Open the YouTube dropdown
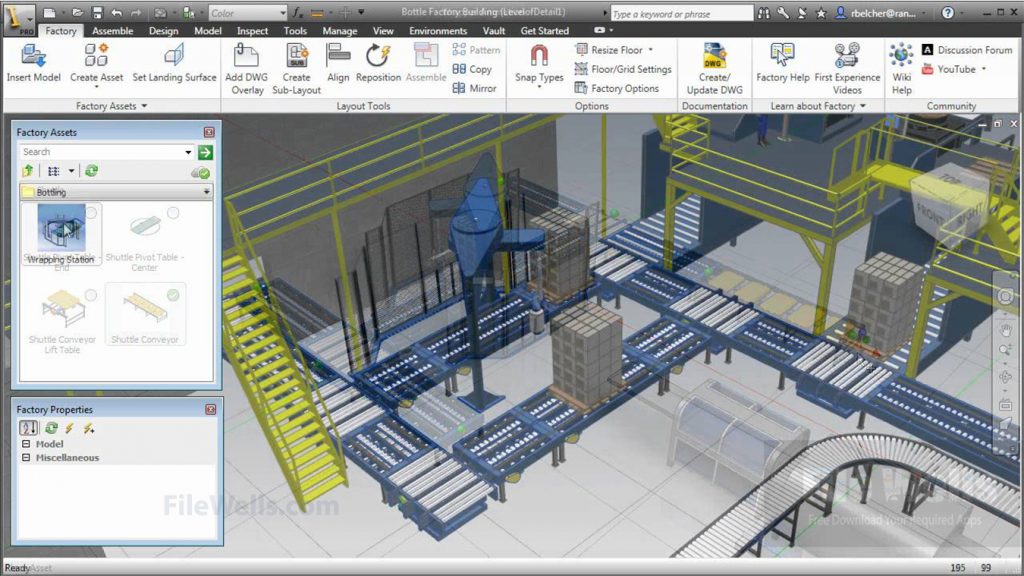The image size is (1024, 576). click(984, 69)
